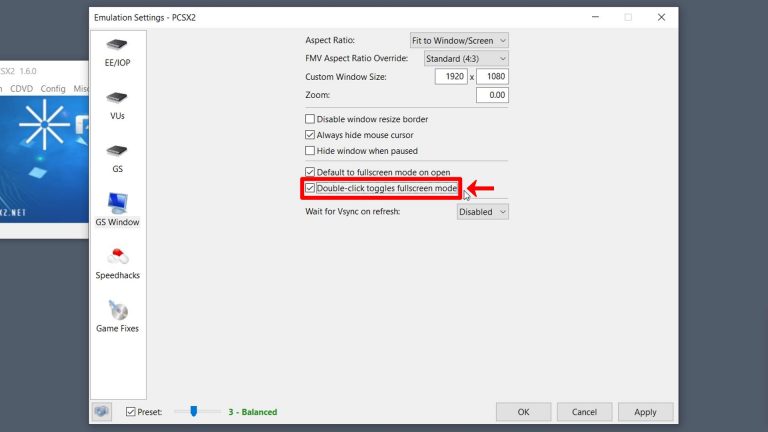The width and height of the screenshot is (768, 432).
Task: Open the GS settings page
Action: tap(118, 159)
